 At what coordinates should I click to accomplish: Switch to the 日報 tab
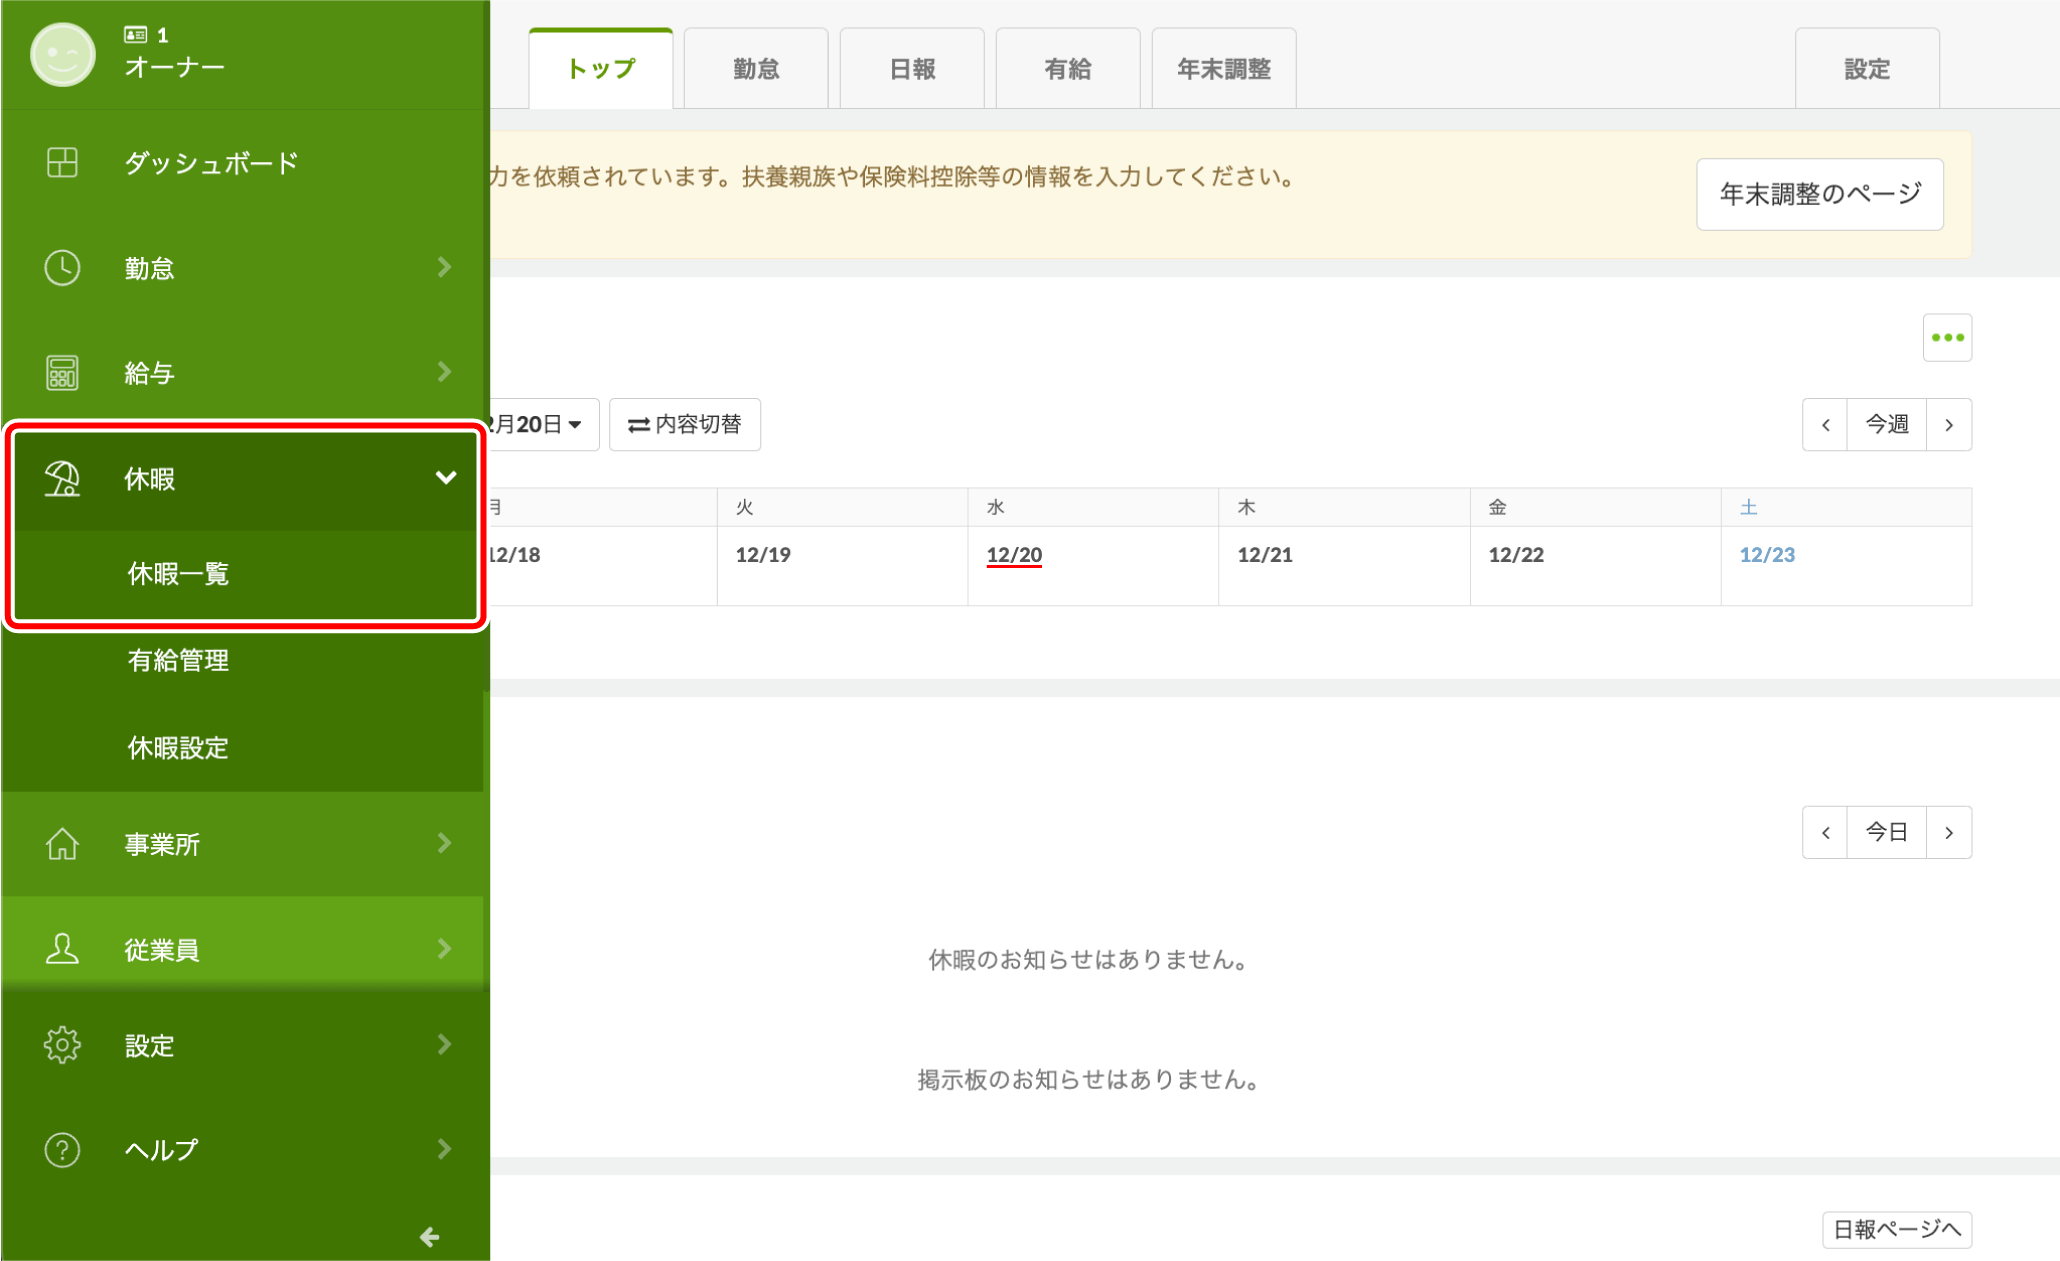pyautogui.click(x=911, y=69)
